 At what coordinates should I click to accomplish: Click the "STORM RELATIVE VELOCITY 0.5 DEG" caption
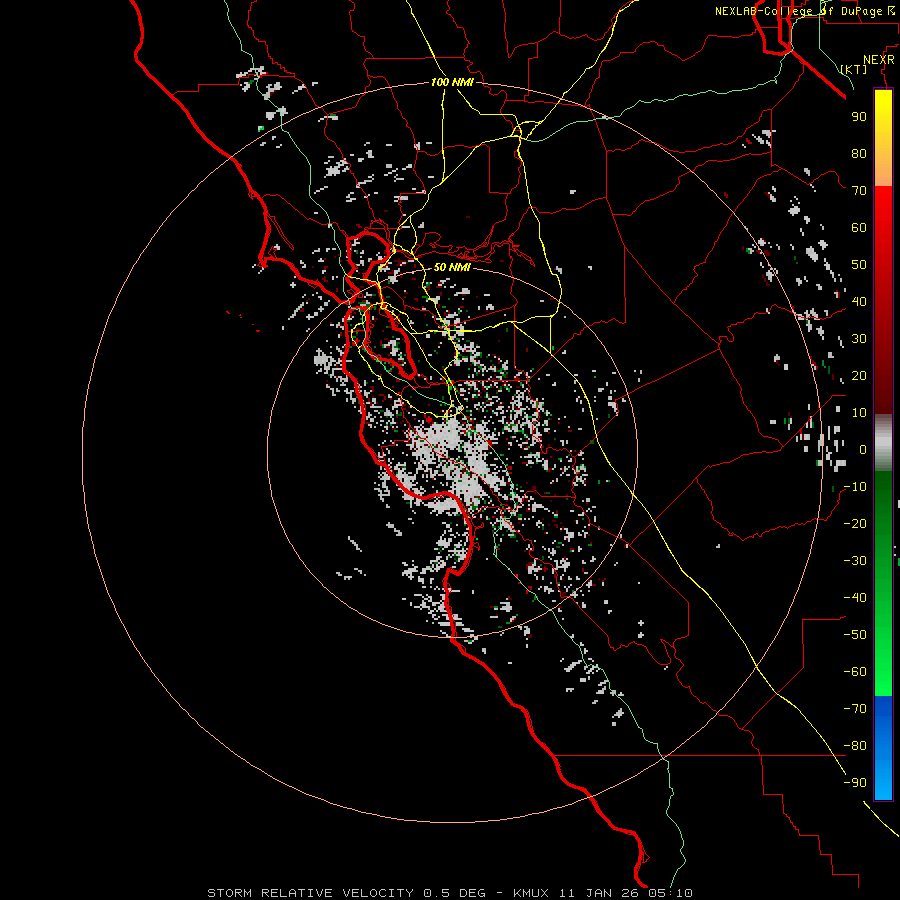346,893
